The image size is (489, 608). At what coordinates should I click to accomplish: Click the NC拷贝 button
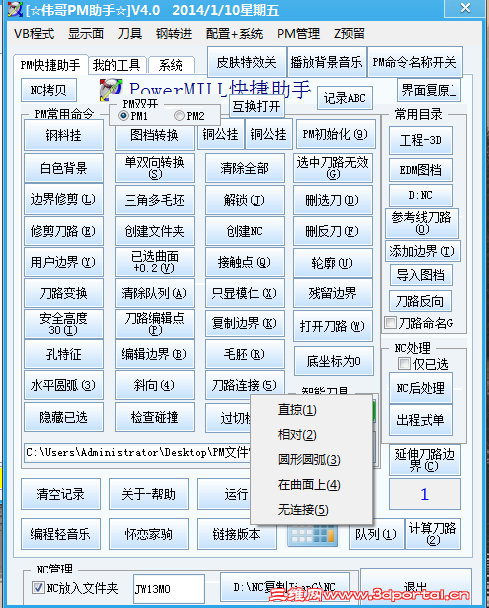point(49,90)
